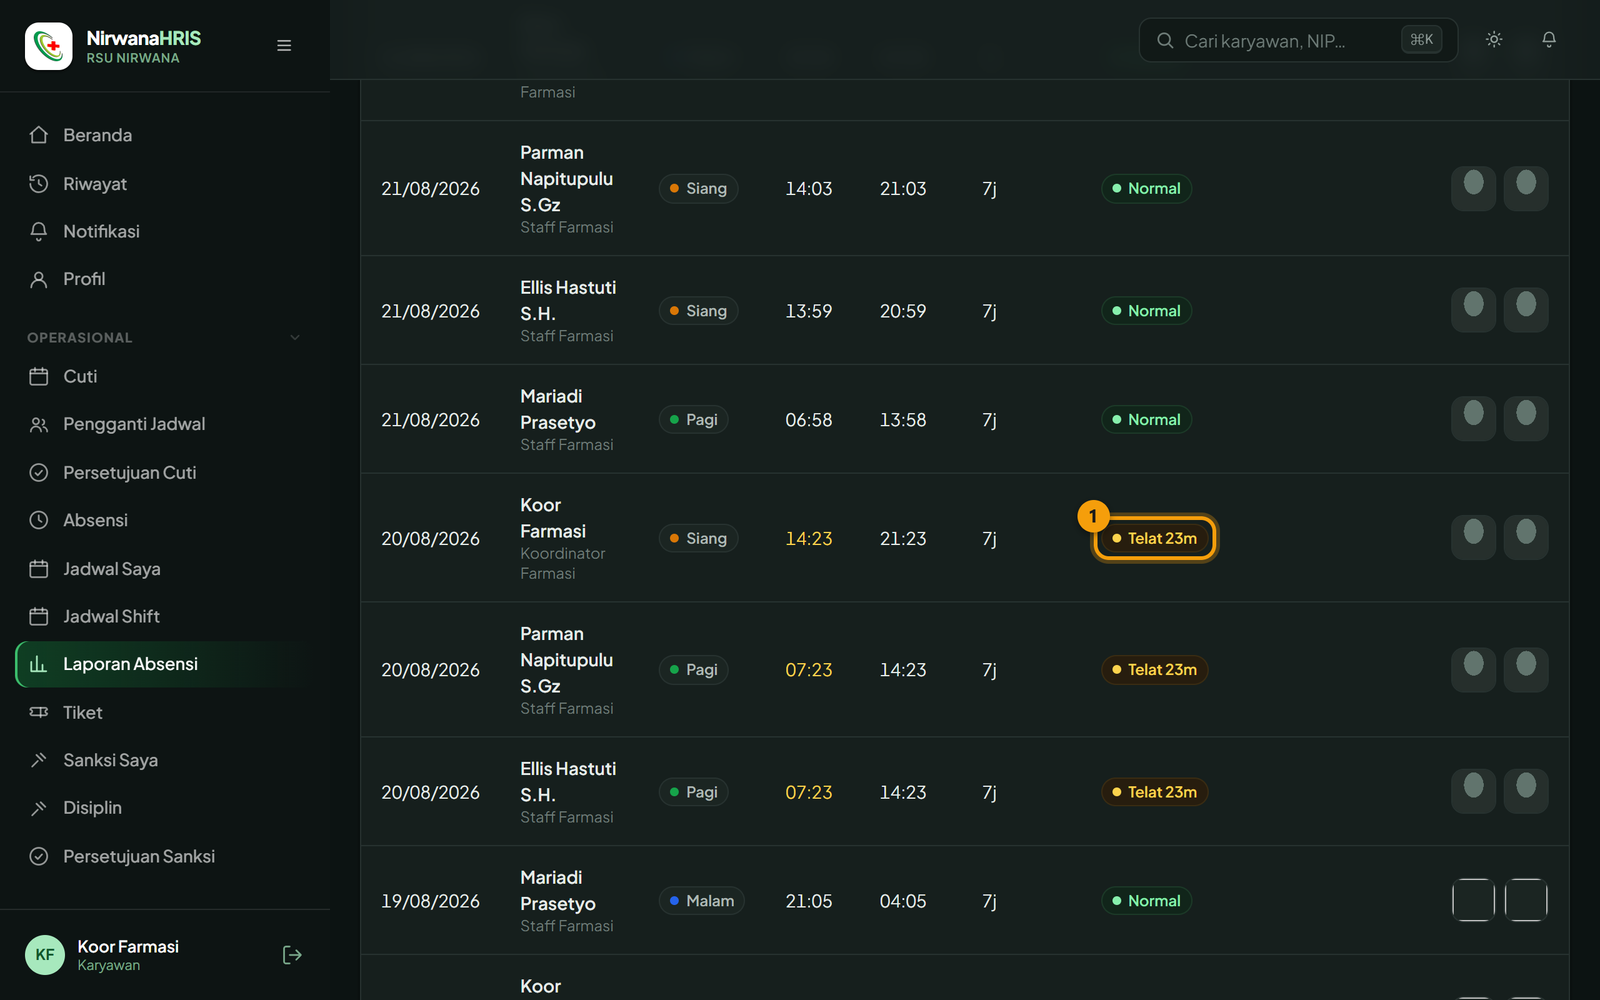Click the Pagi badge of Mariadi Prasetyo 21/08/2026
The width and height of the screenshot is (1600, 1000).
tap(693, 420)
